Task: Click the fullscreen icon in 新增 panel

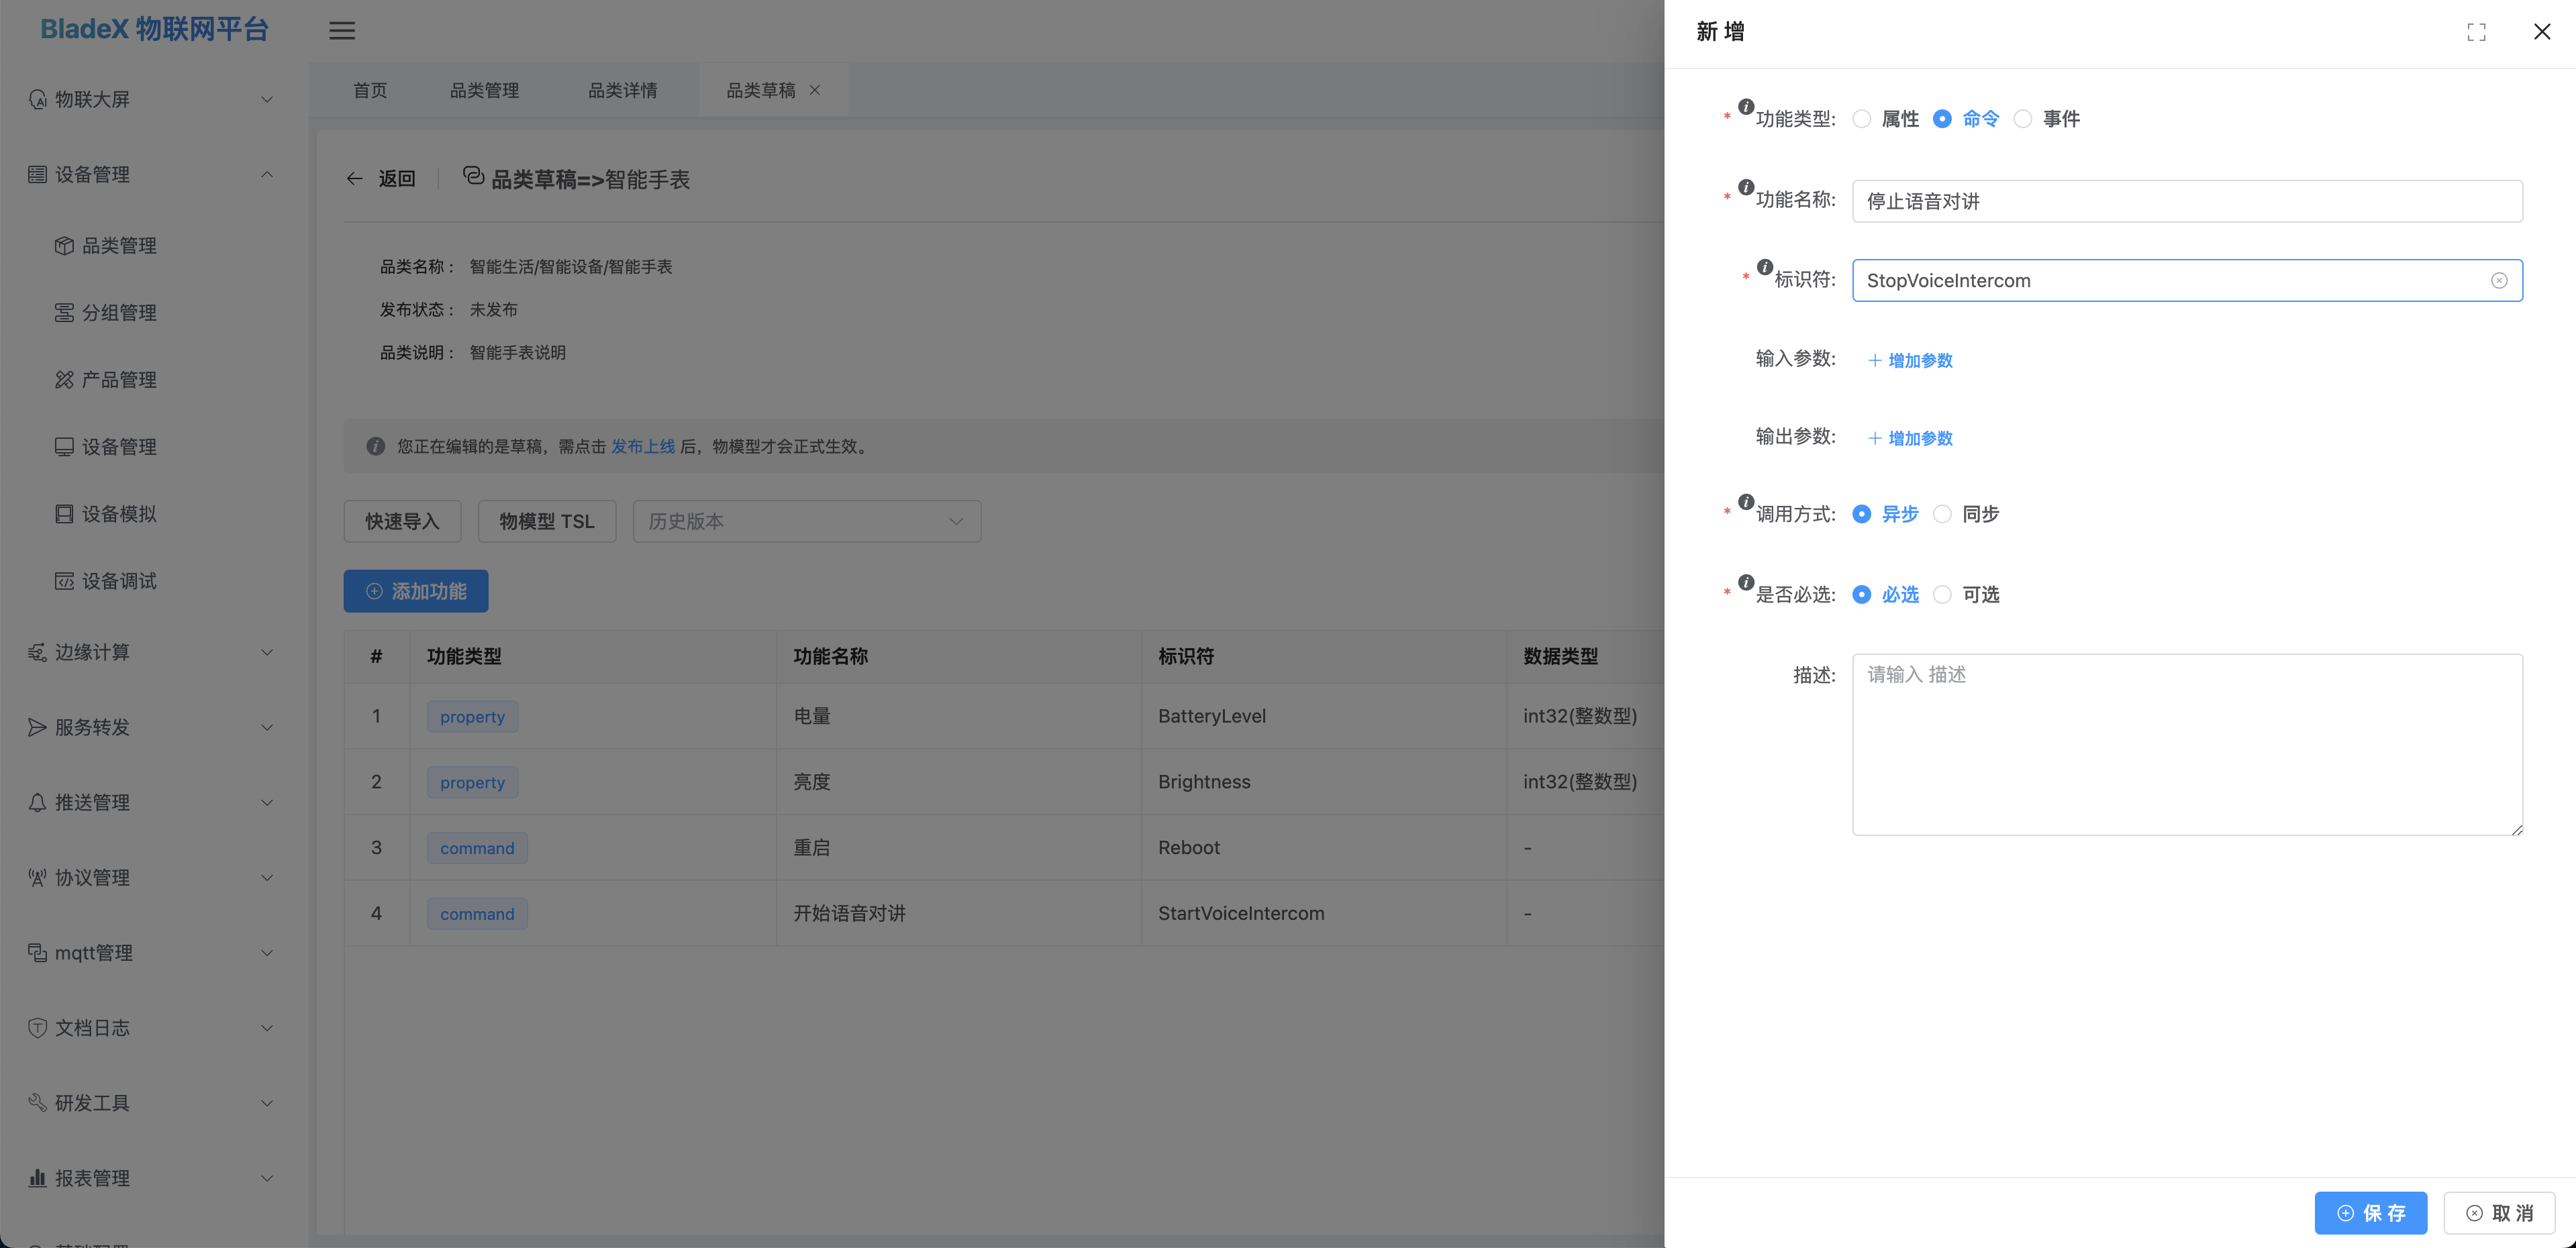Action: click(2476, 32)
